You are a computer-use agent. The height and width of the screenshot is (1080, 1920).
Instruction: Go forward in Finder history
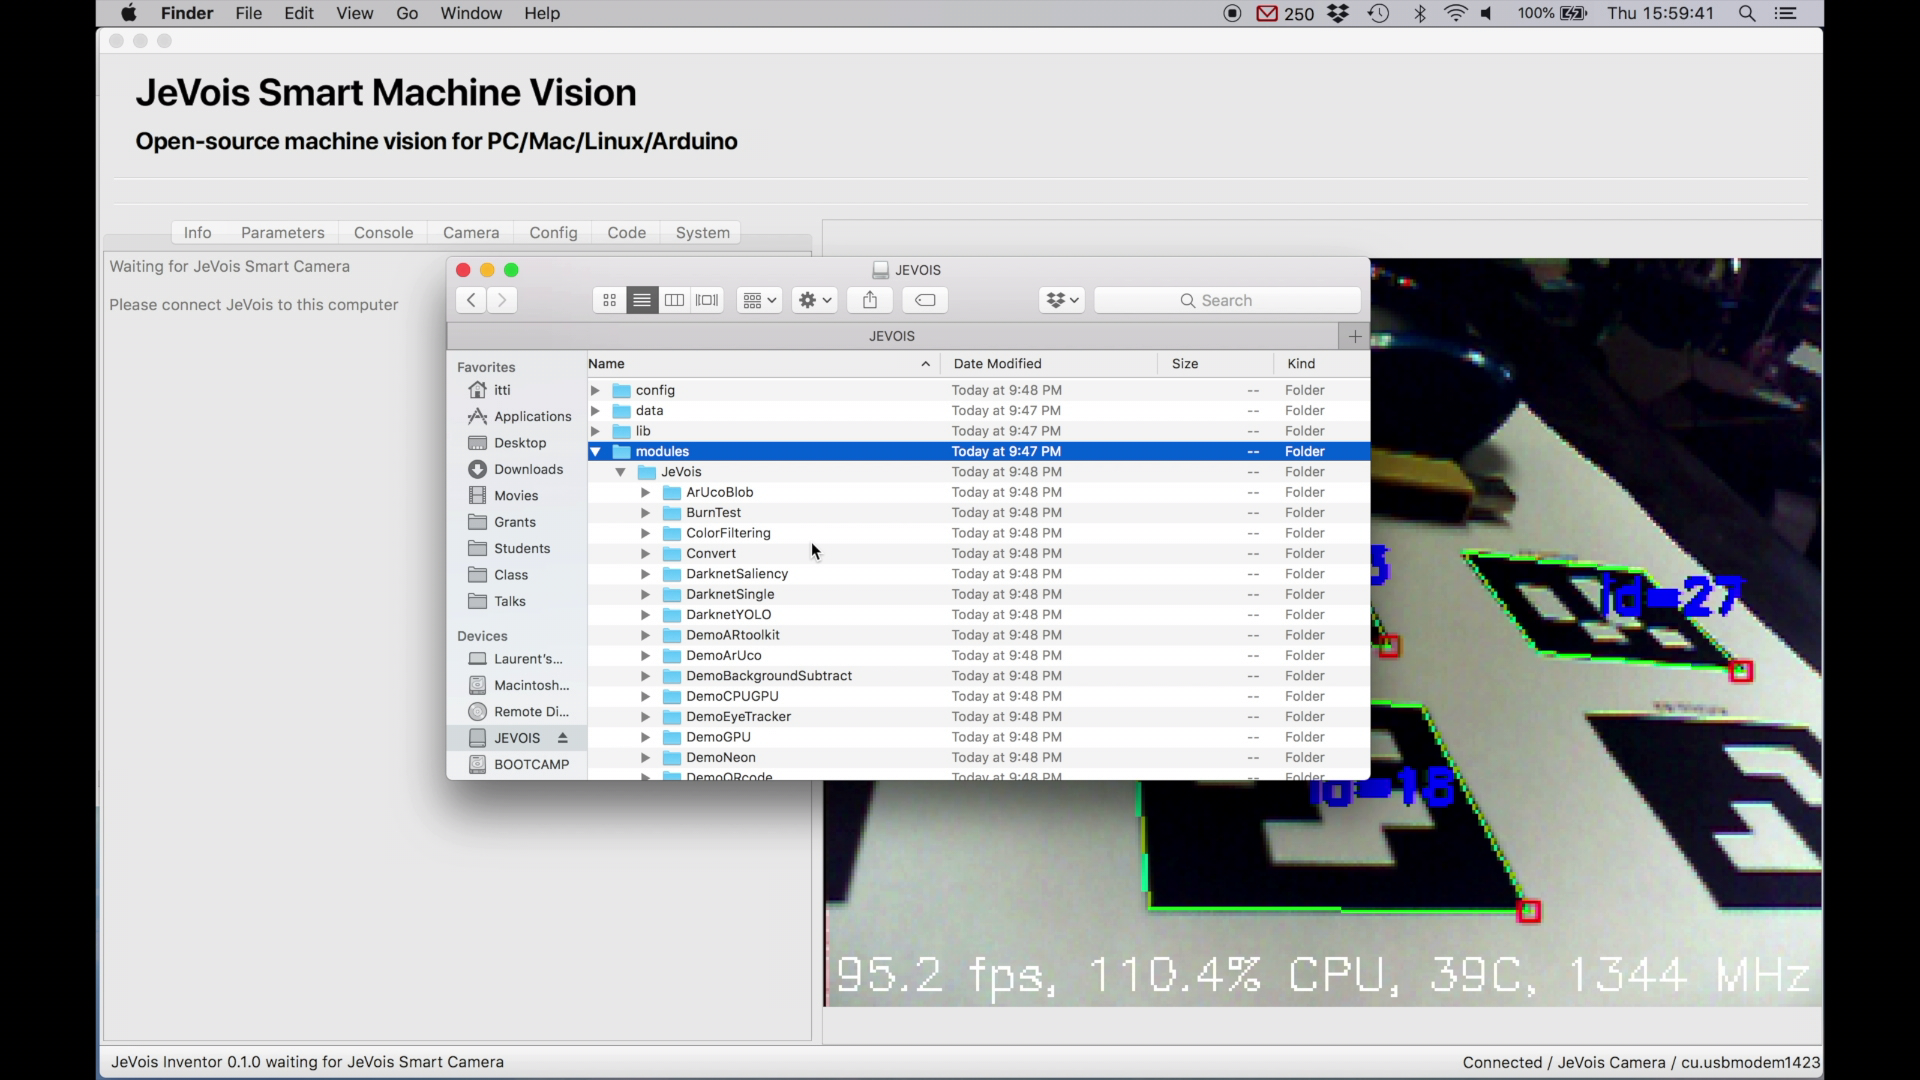(x=502, y=300)
